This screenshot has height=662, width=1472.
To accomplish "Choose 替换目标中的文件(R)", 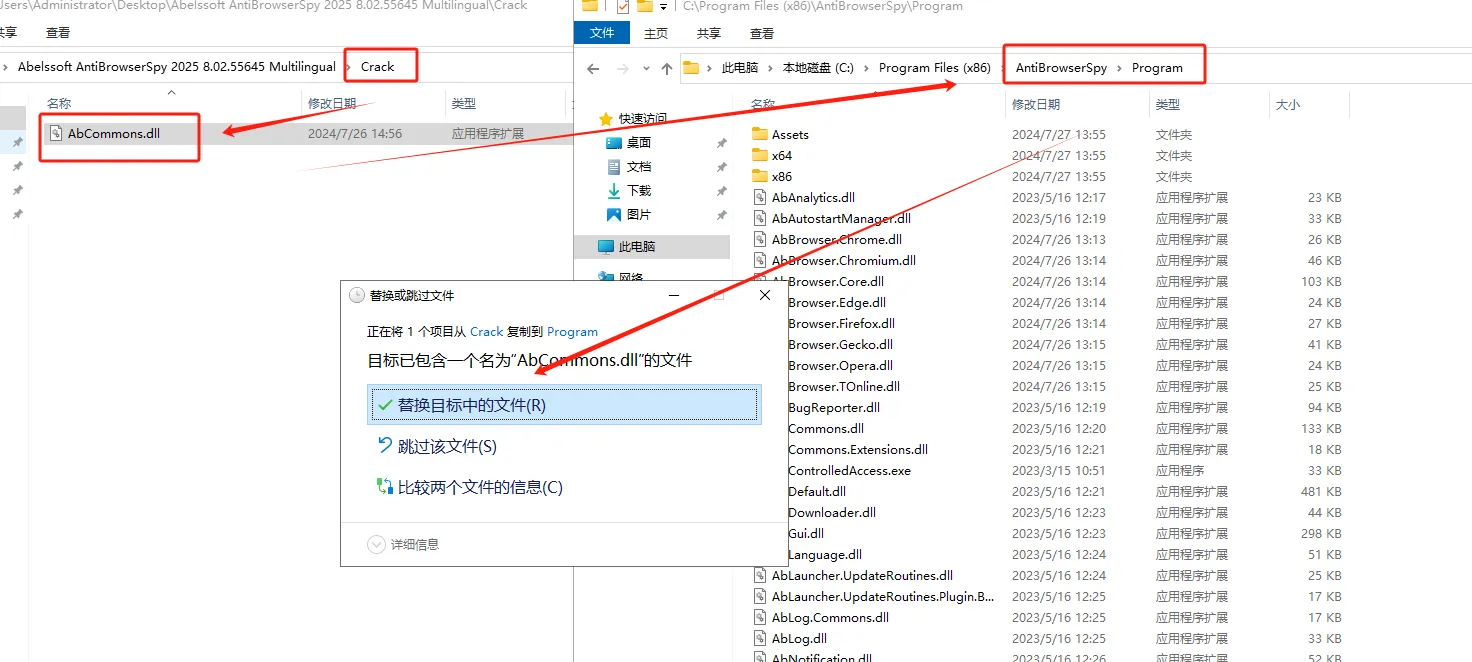I will (563, 405).
